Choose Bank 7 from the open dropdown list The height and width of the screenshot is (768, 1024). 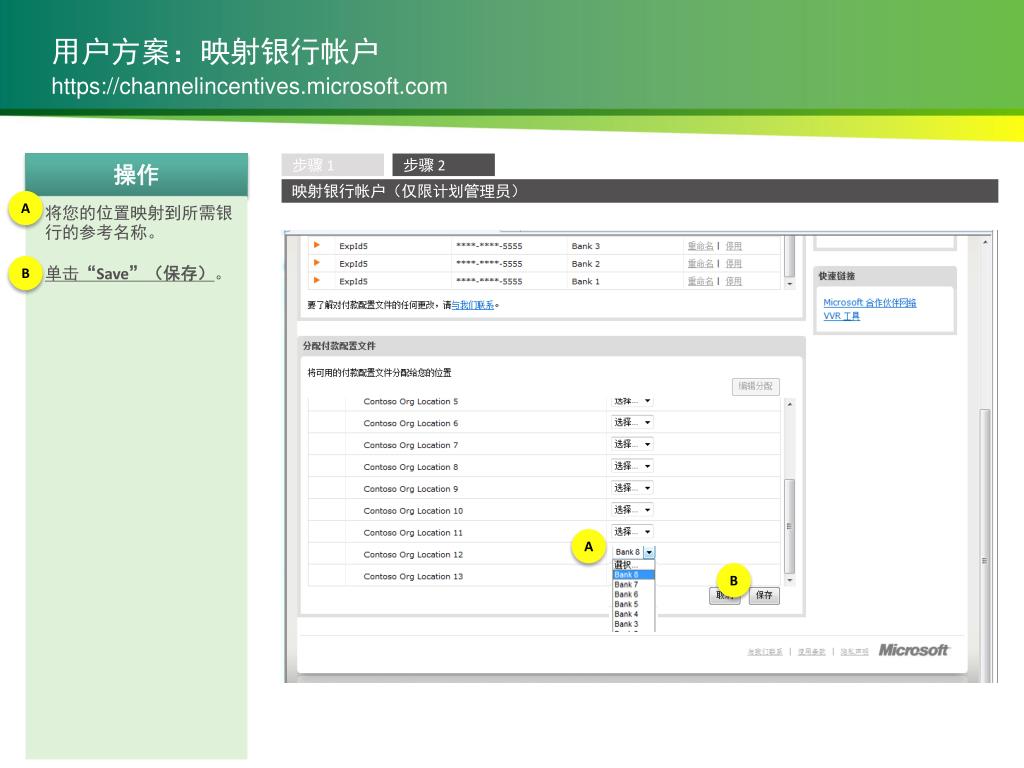[633, 584]
